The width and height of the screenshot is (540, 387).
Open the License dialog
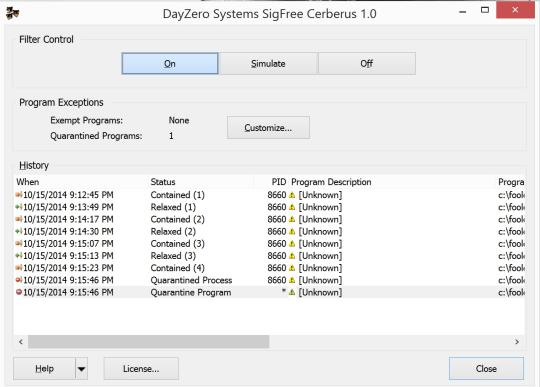(141, 369)
